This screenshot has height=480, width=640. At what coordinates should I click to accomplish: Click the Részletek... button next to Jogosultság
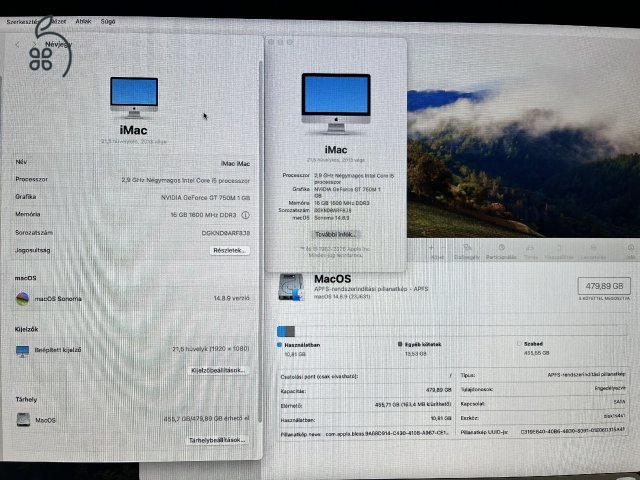point(230,250)
